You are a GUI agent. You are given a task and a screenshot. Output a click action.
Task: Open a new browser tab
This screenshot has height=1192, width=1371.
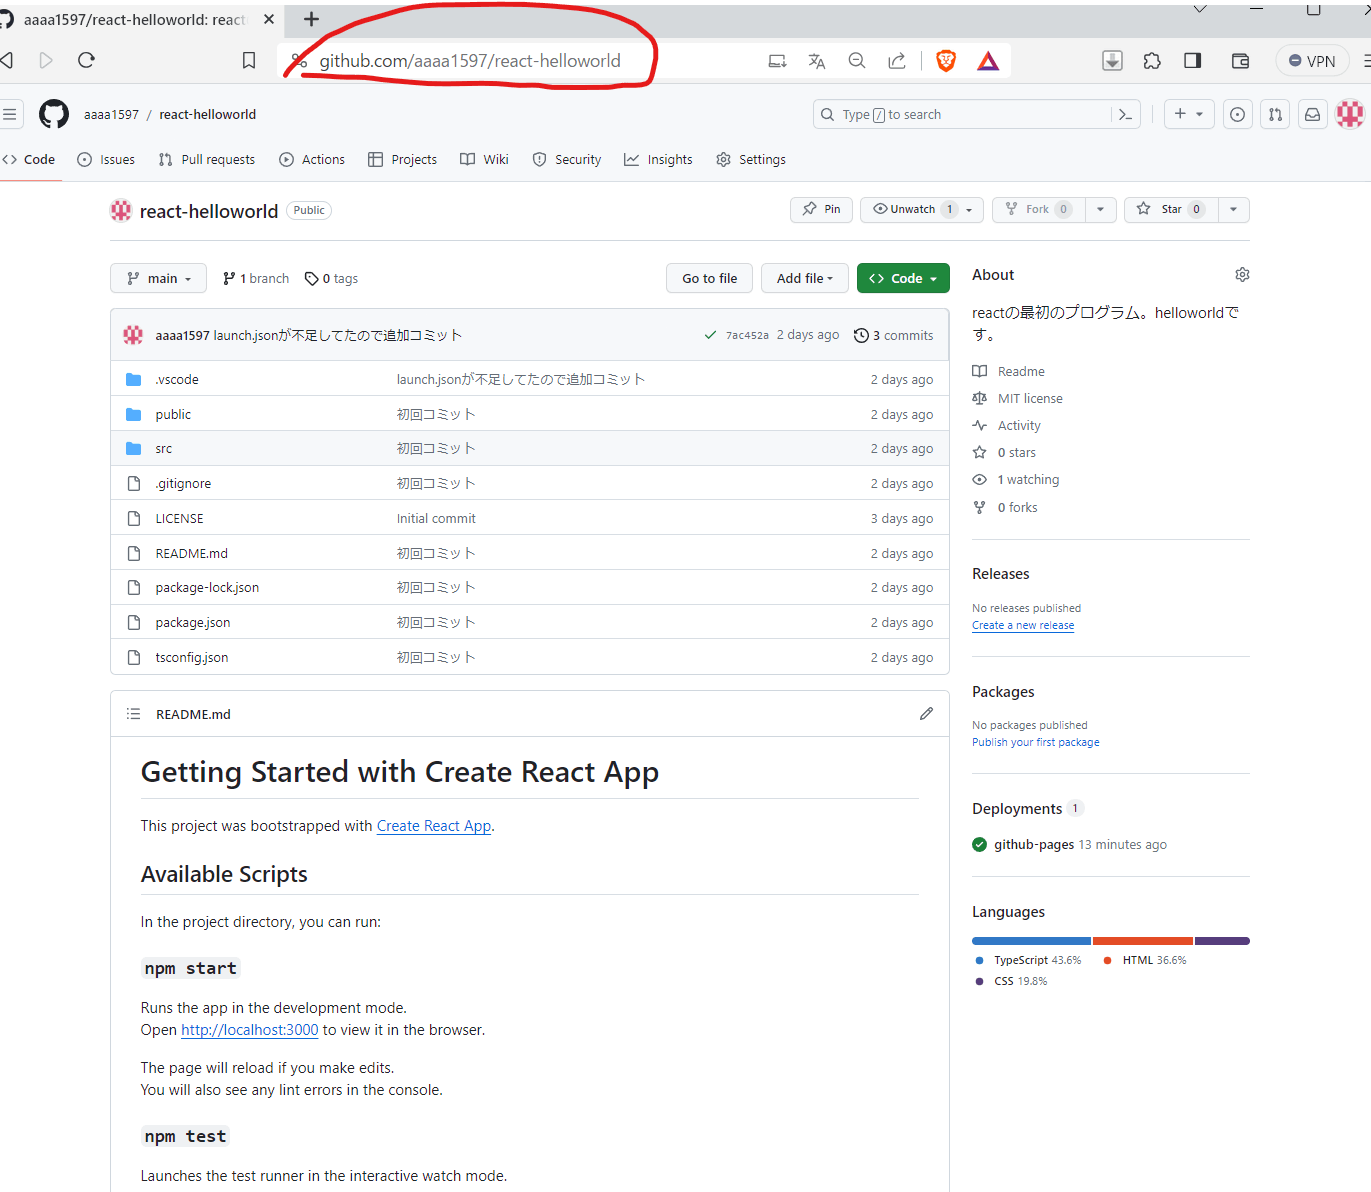(x=311, y=19)
